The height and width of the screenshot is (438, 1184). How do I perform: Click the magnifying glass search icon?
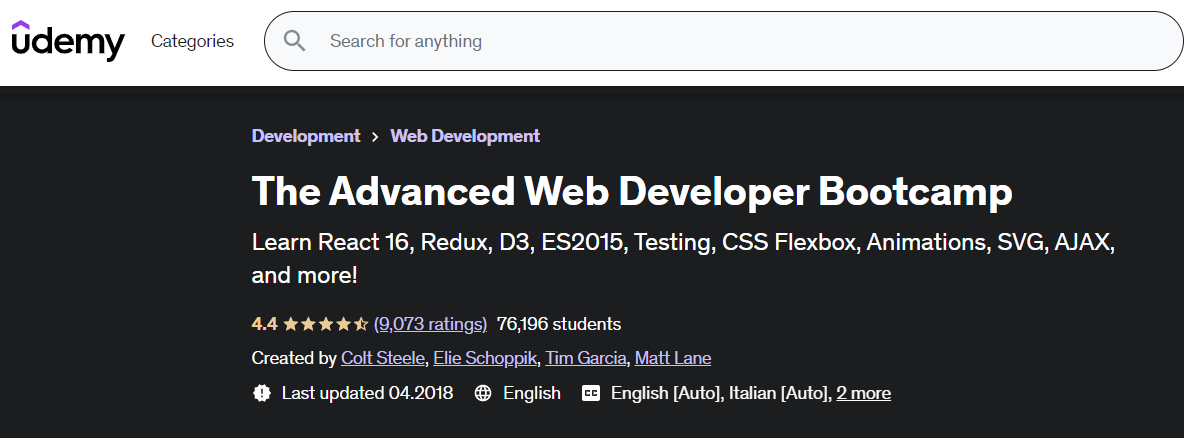click(294, 41)
